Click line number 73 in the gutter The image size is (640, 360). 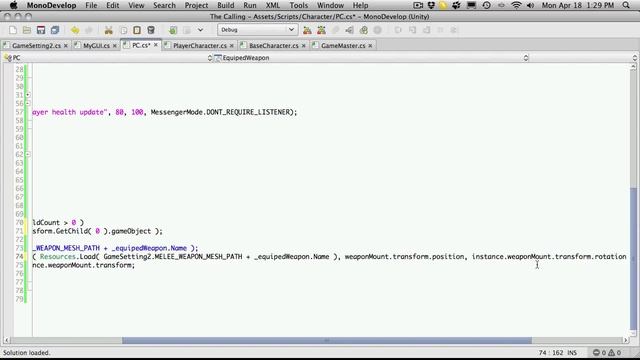pos(20,248)
